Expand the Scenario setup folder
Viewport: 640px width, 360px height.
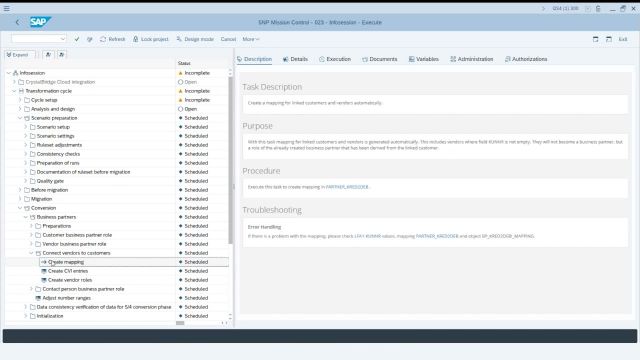(26, 127)
